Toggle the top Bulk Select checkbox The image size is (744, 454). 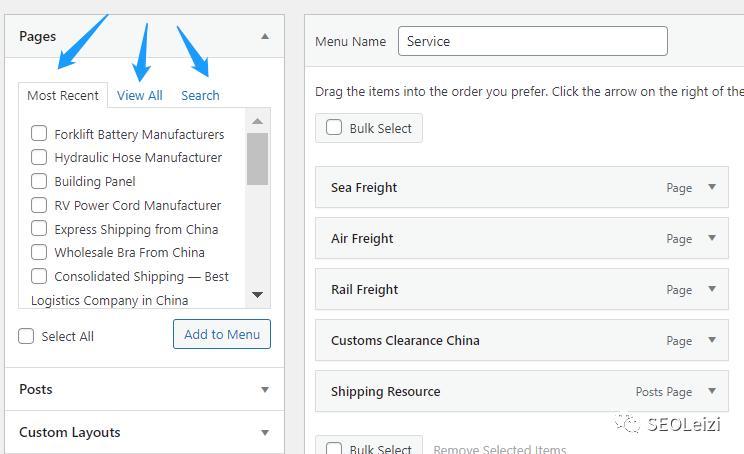[334, 128]
